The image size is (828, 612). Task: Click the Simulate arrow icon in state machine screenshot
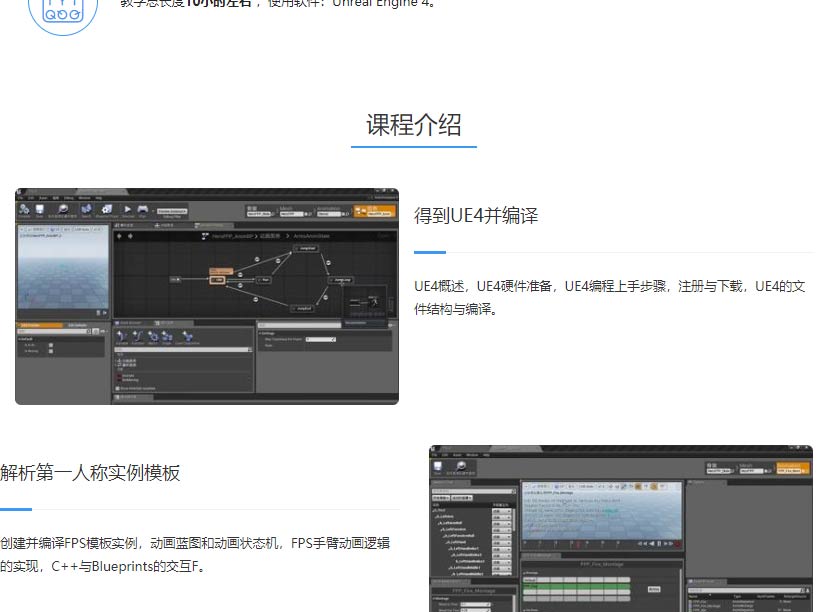click(x=127, y=210)
